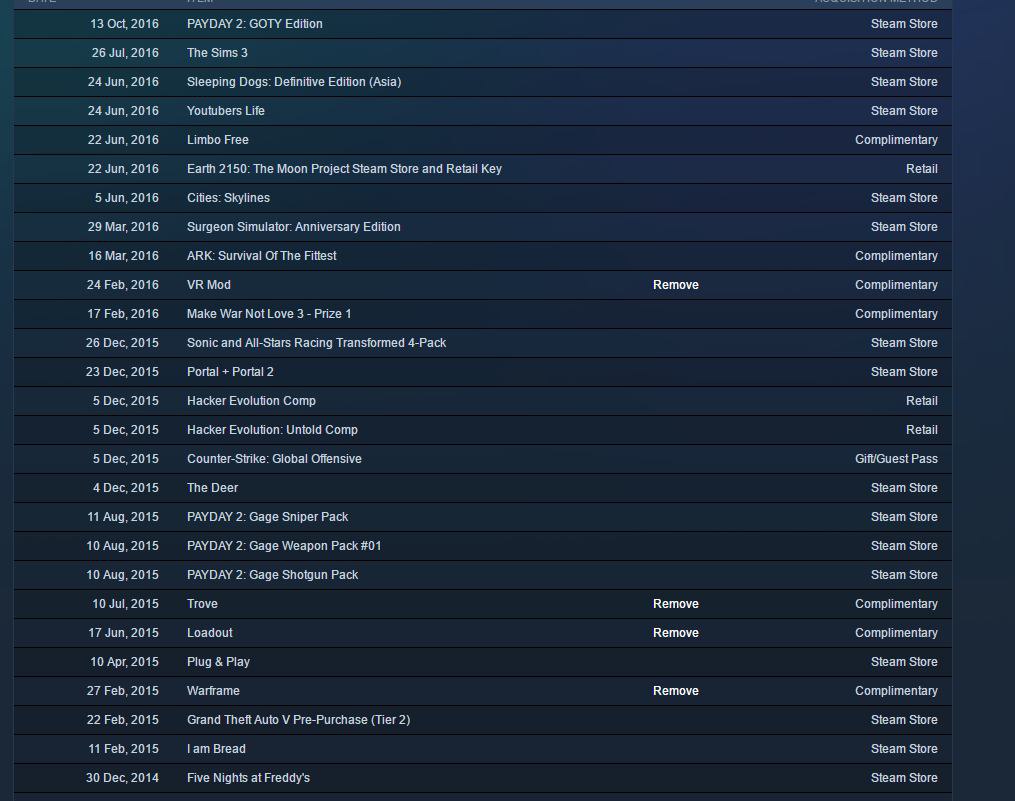Select 'PAYDAY 2: GOTY Edition' item text
The width and height of the screenshot is (1015, 801).
pos(254,24)
